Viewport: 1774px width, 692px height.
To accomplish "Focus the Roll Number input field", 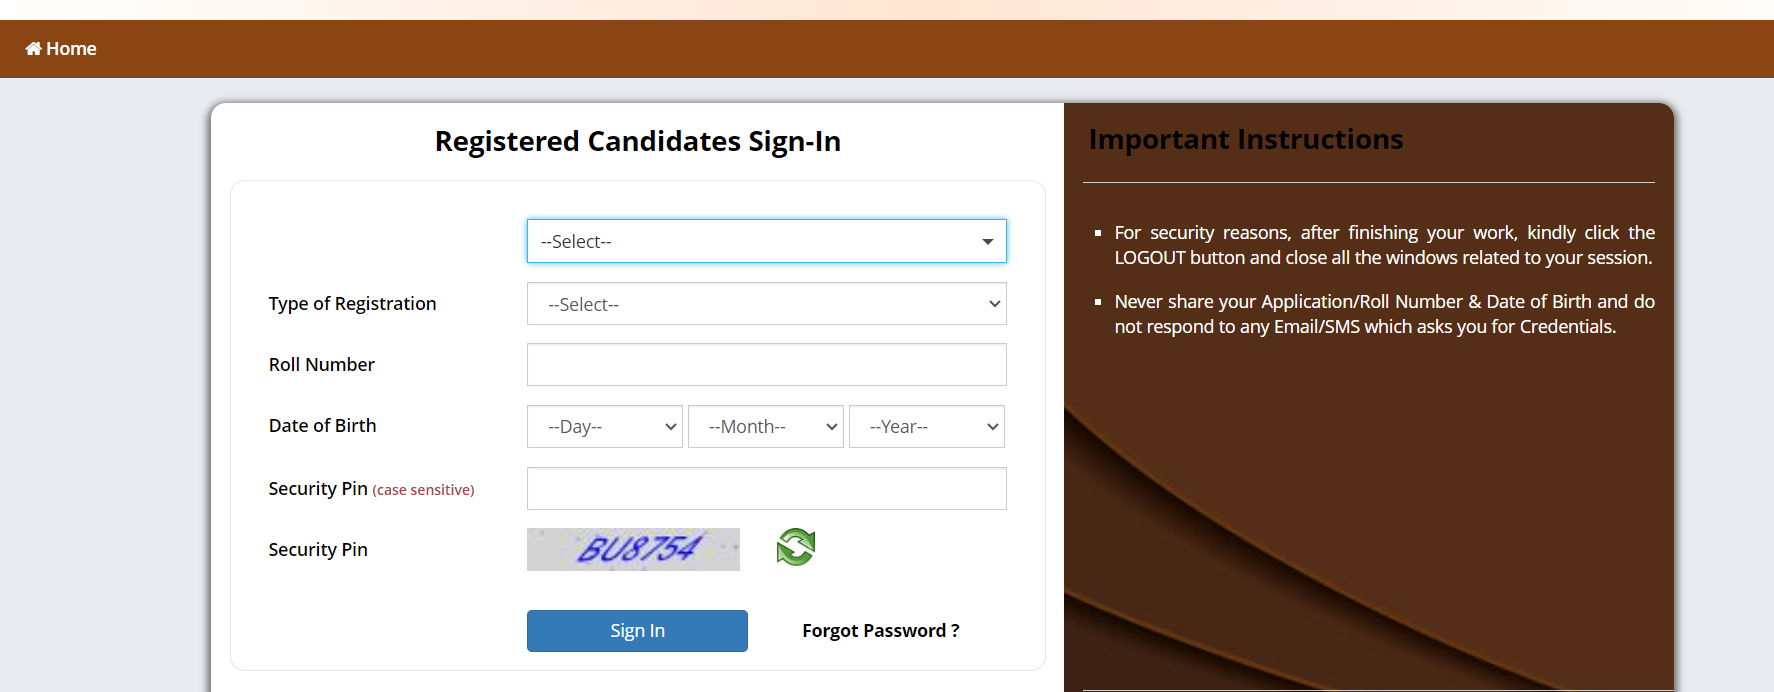I will 766,365.
